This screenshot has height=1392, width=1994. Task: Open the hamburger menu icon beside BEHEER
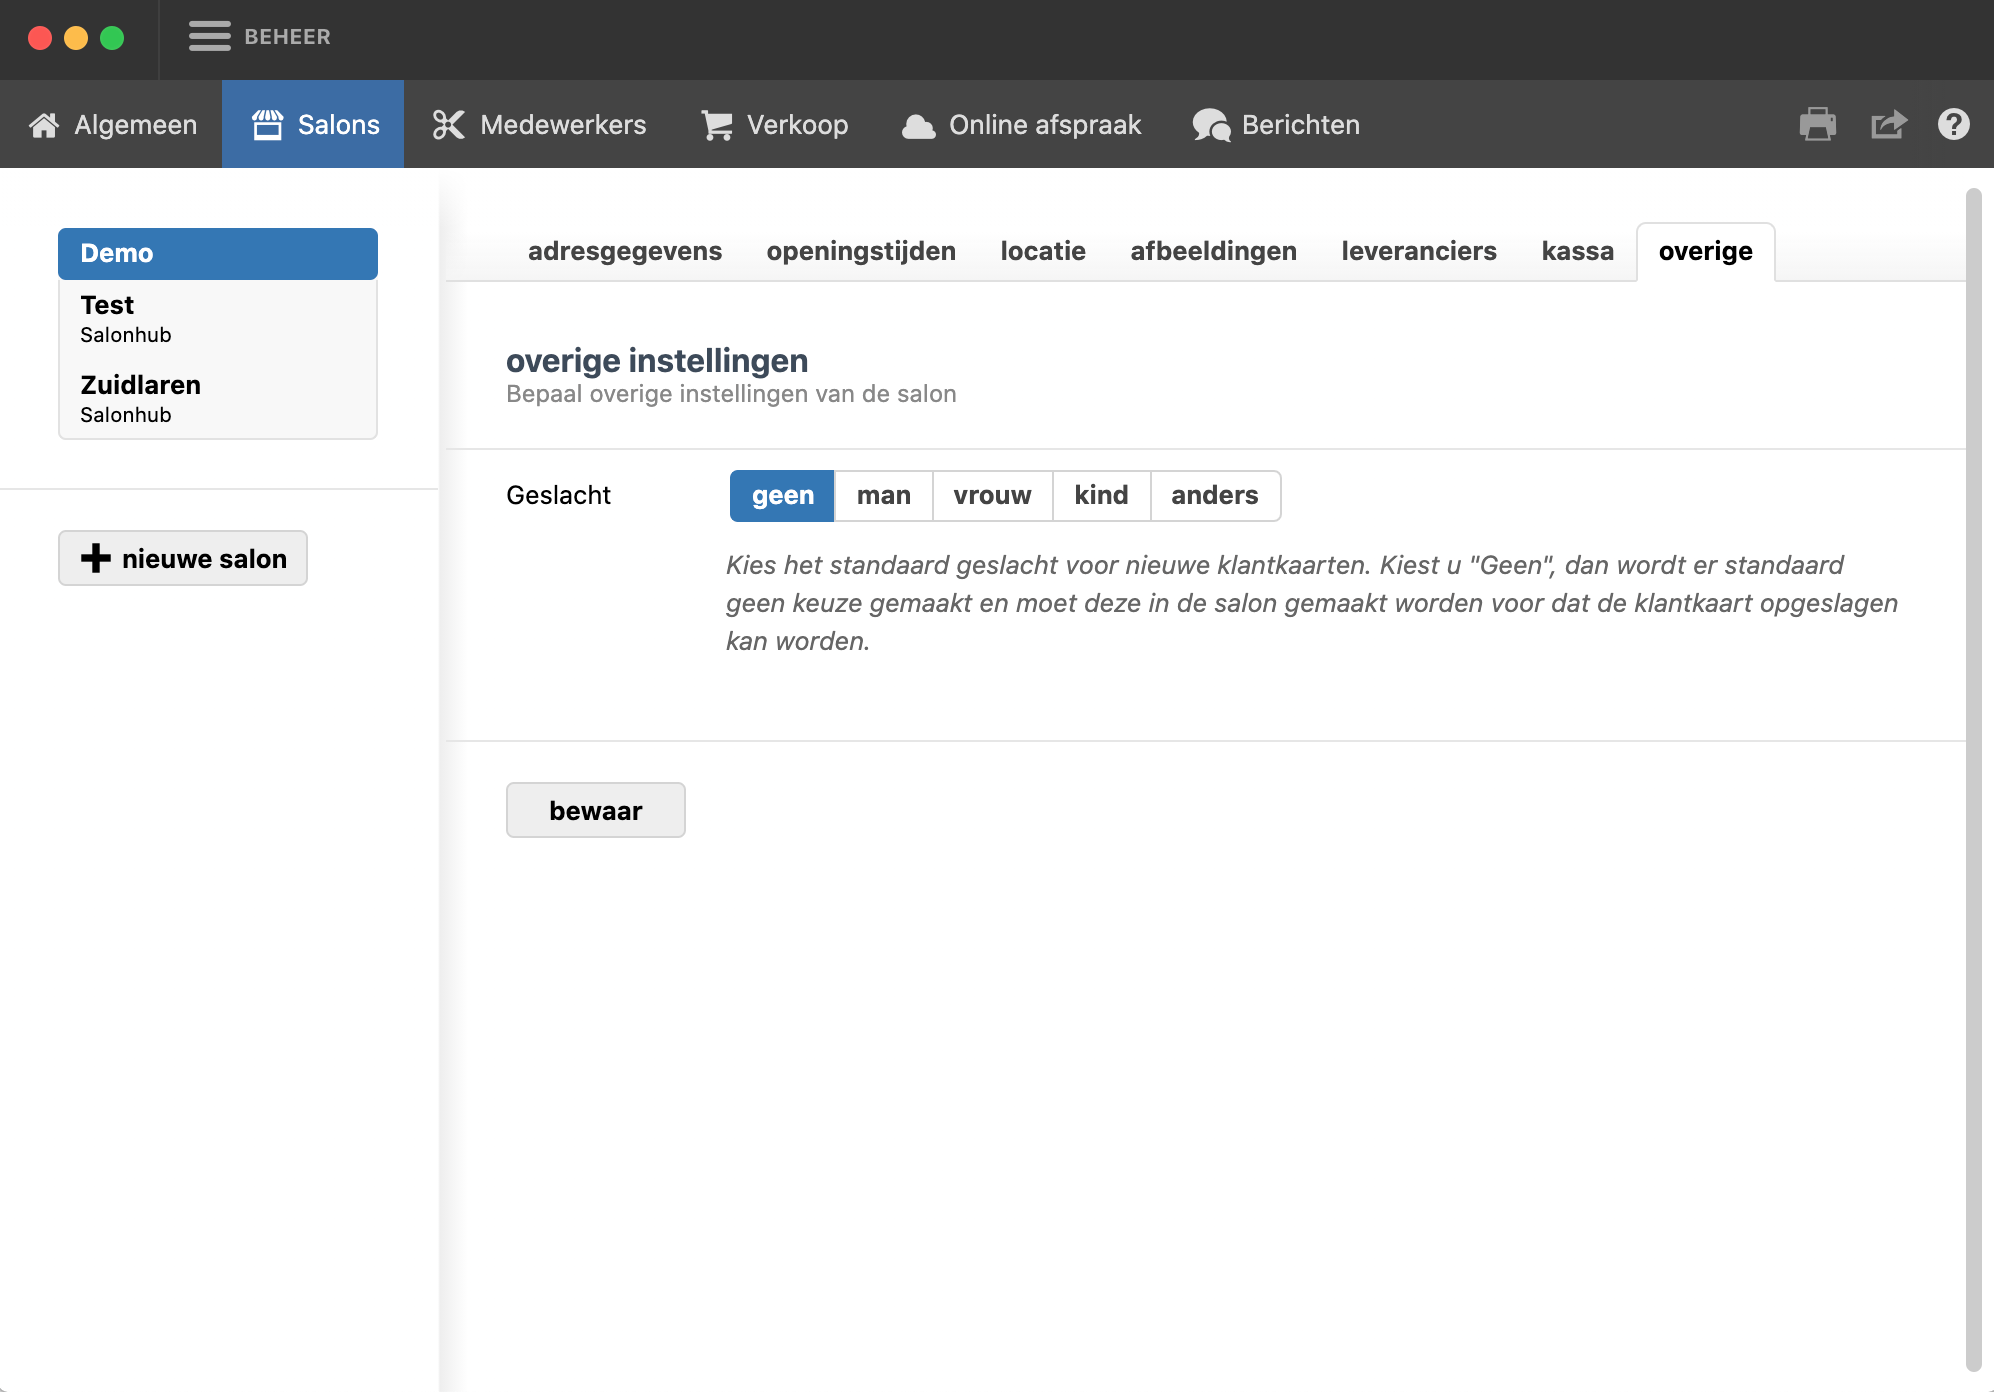tap(209, 36)
